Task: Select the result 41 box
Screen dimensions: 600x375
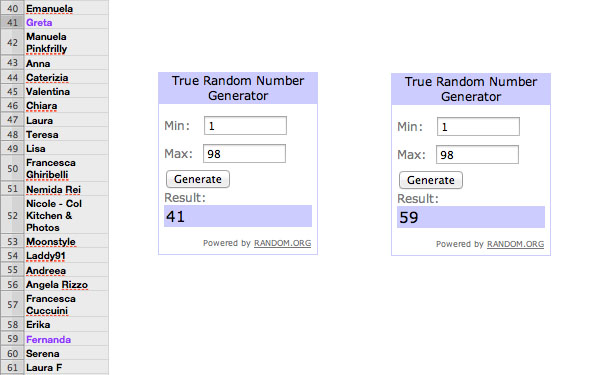Action: pyautogui.click(x=238, y=216)
